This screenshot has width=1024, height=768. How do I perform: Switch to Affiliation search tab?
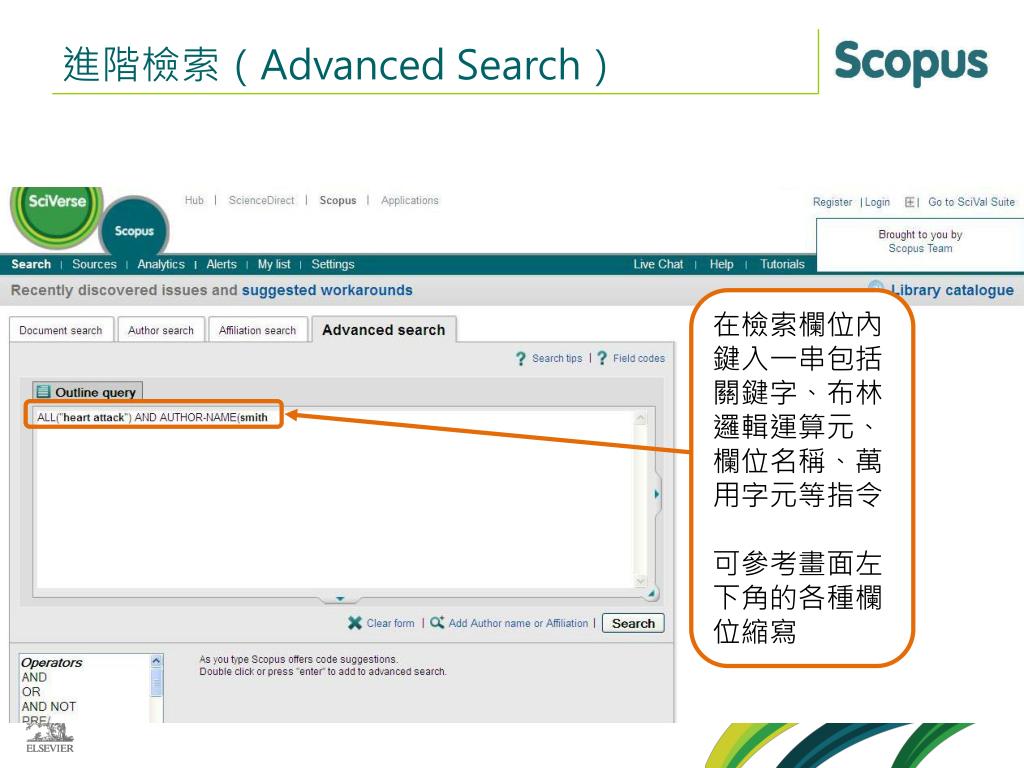point(257,330)
